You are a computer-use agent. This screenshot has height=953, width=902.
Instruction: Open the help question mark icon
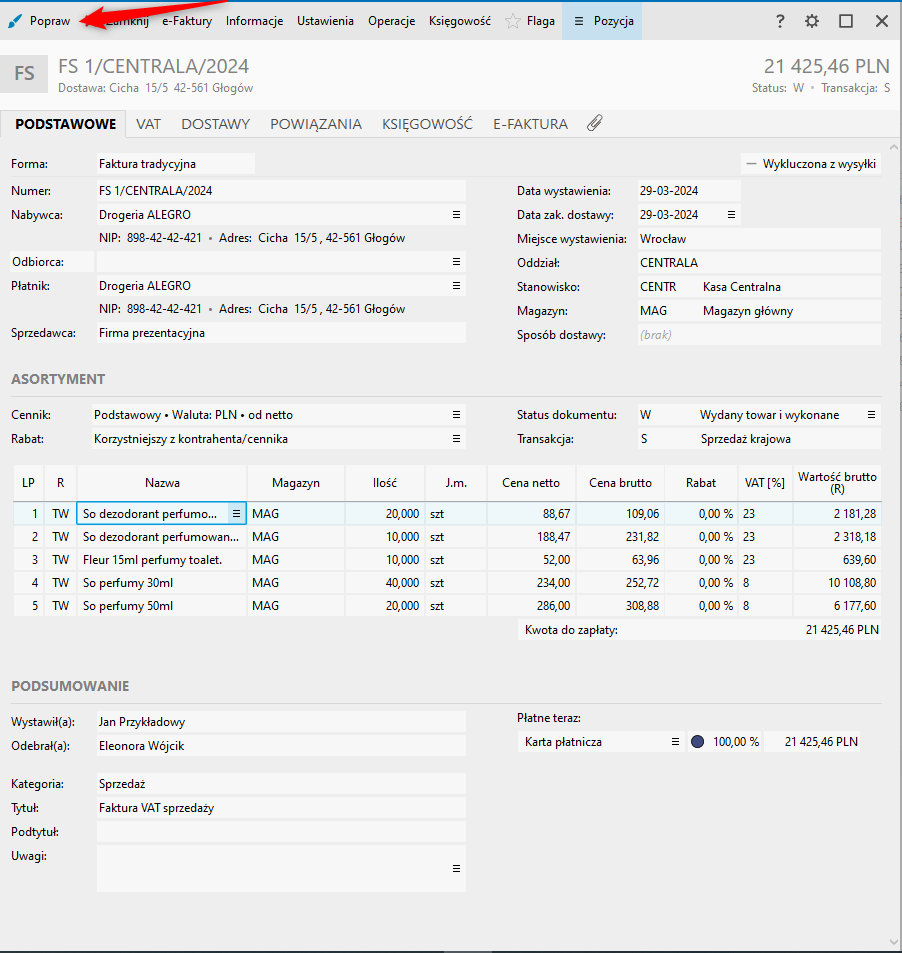click(780, 21)
